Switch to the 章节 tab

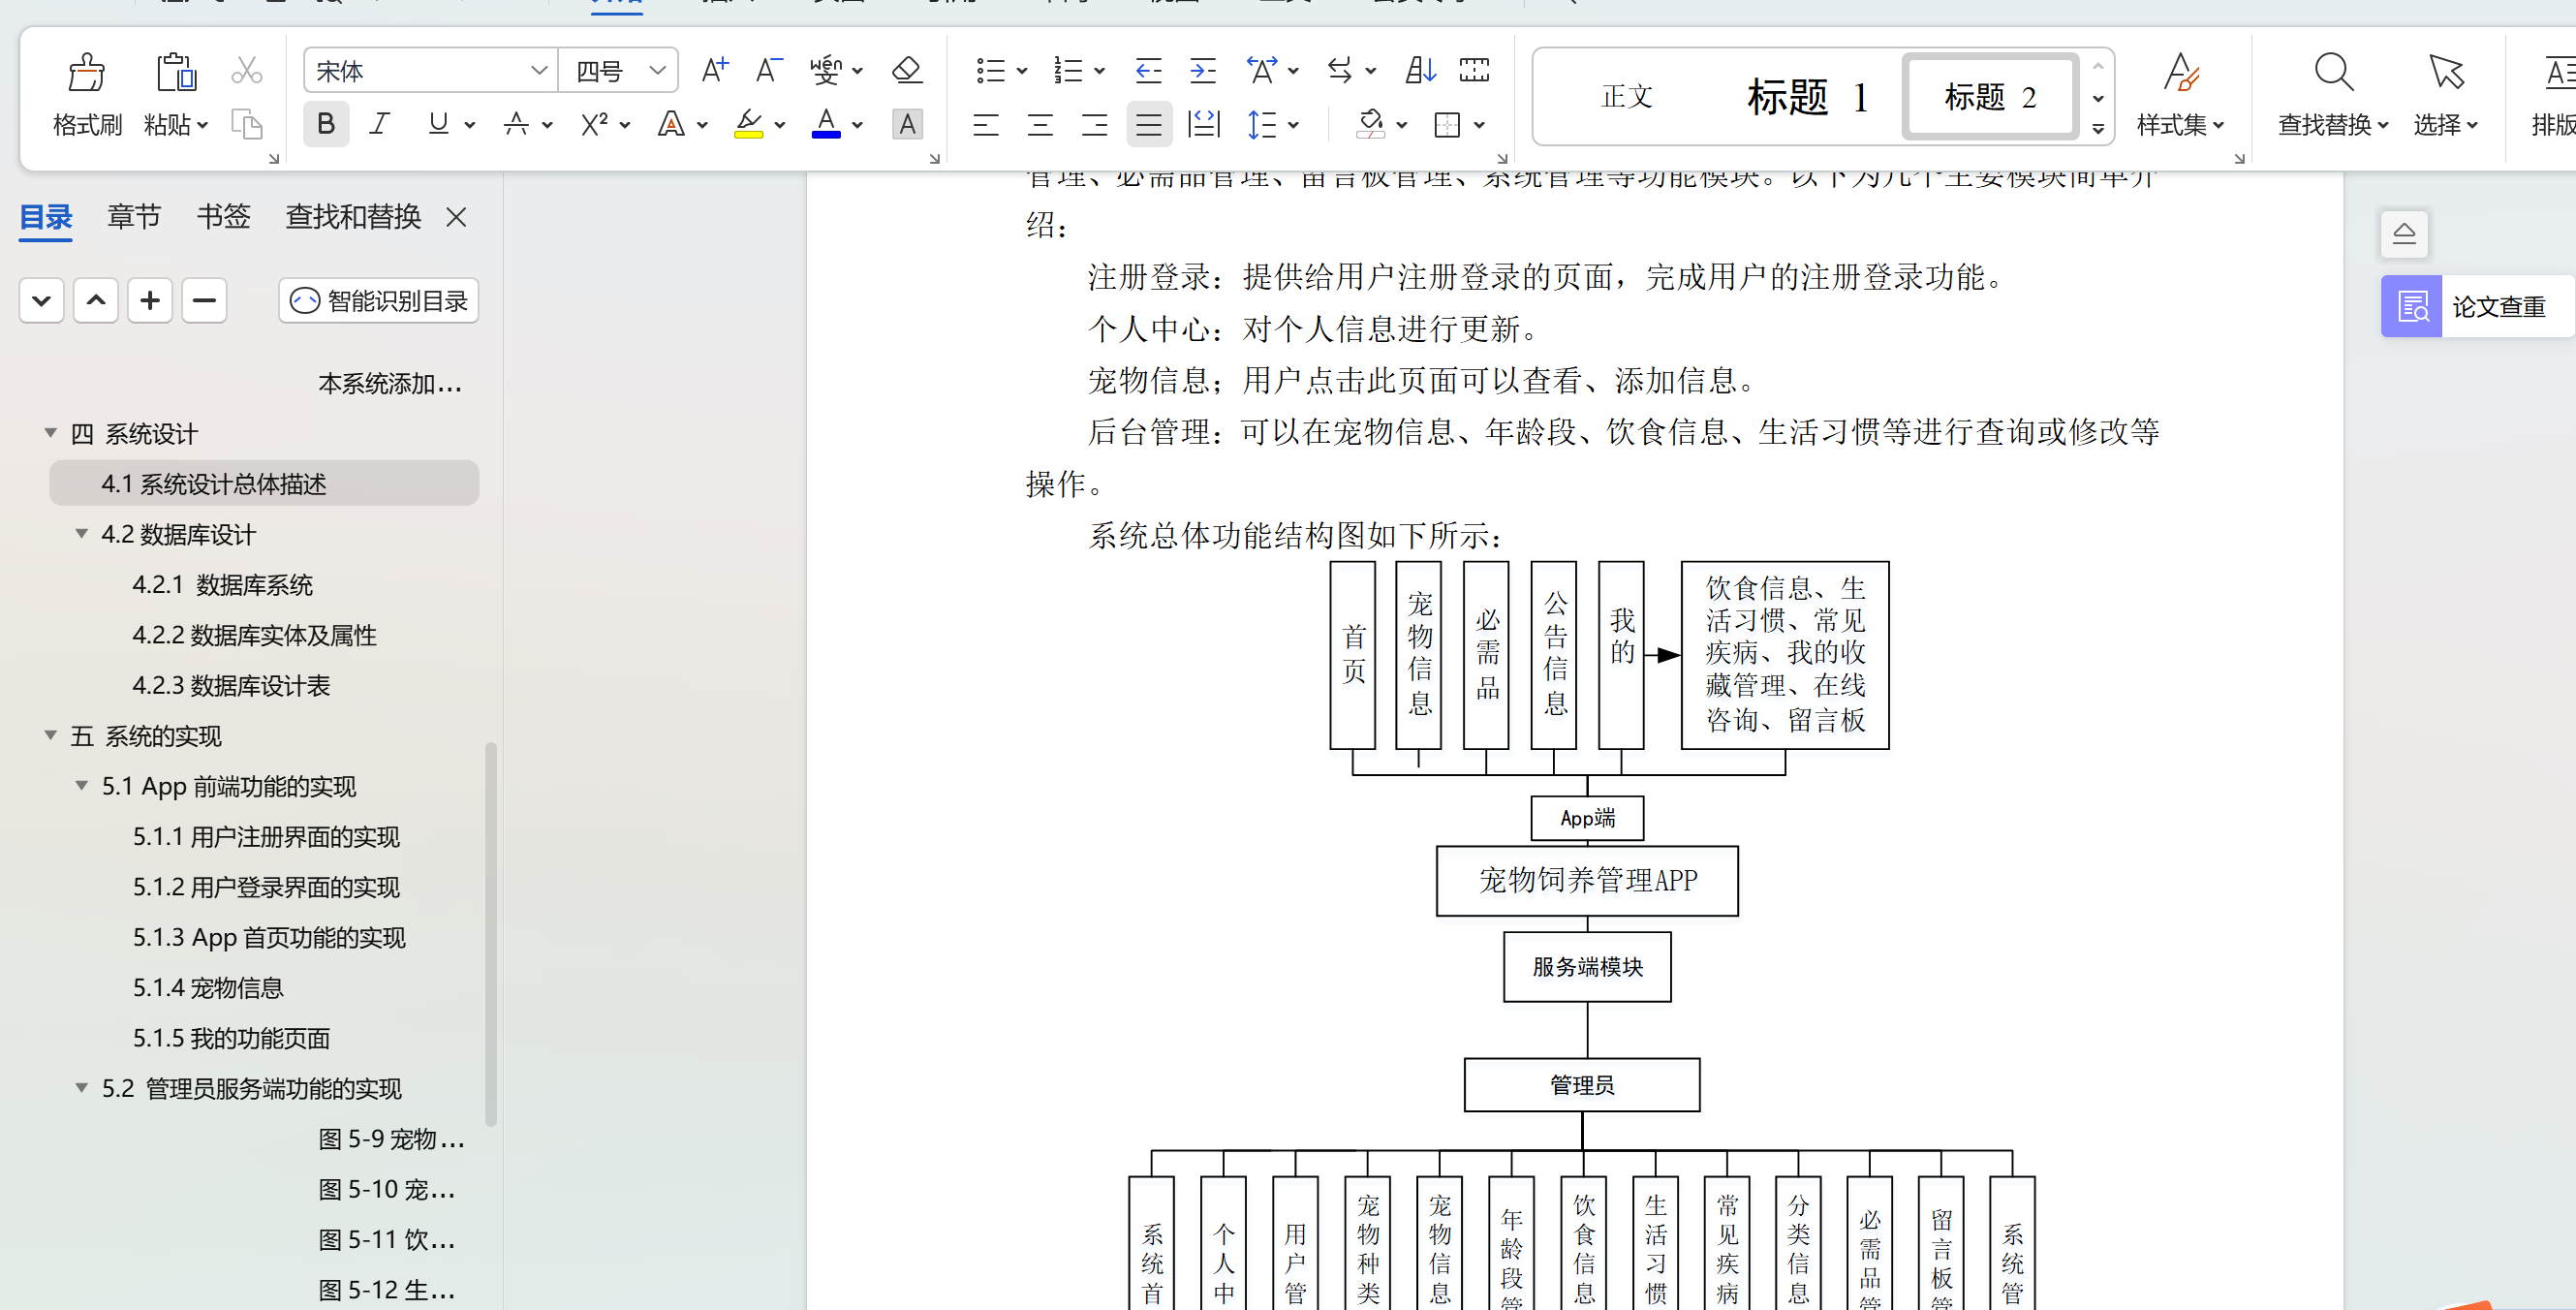[x=134, y=216]
